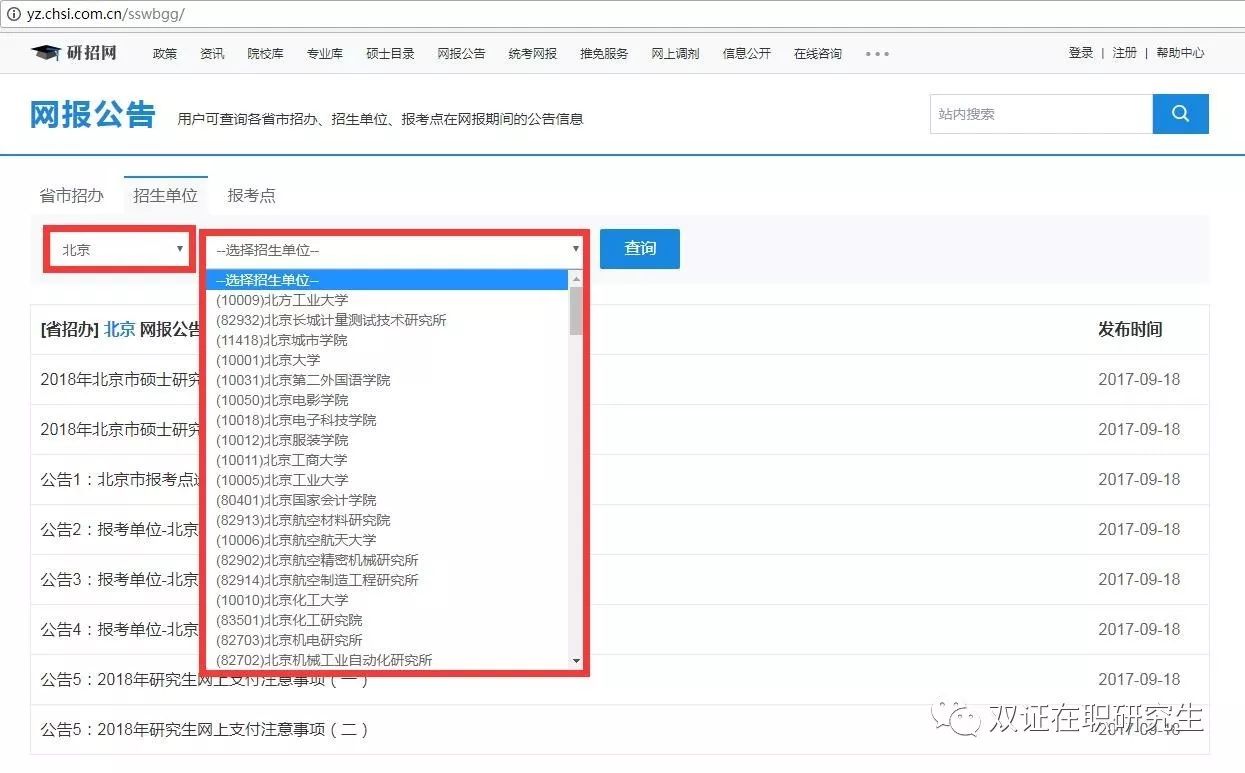
Task: Click the 站内搜索 search input field
Action: coord(1040,114)
